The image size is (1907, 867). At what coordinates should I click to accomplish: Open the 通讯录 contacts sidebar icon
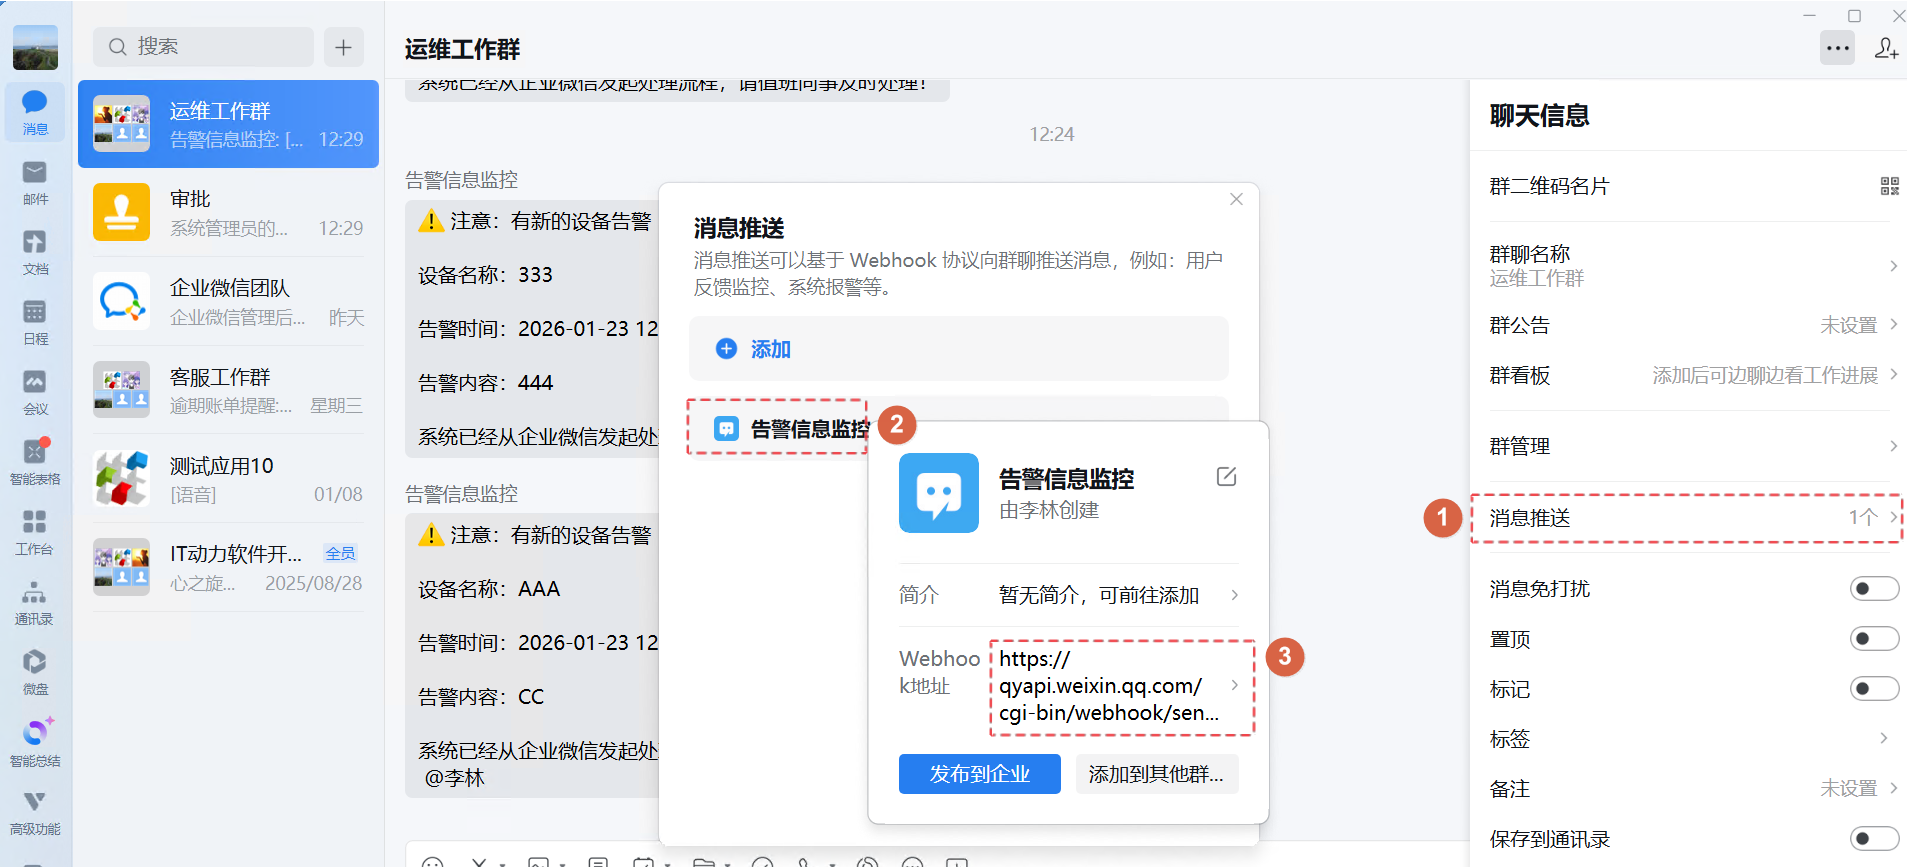[35, 602]
